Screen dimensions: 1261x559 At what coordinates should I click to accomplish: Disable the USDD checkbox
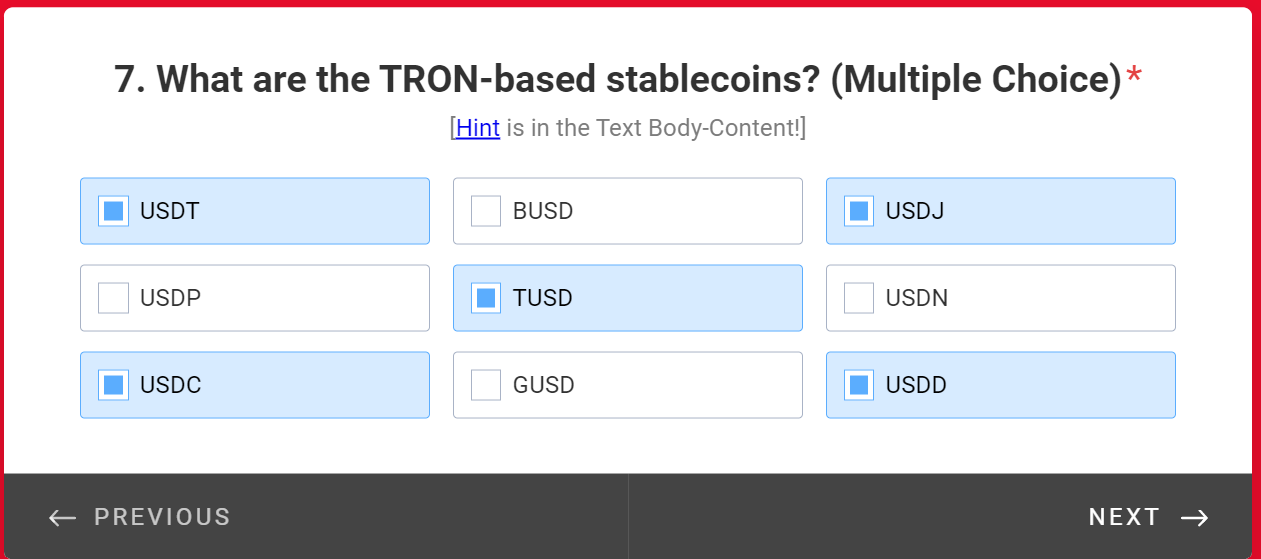coord(859,385)
